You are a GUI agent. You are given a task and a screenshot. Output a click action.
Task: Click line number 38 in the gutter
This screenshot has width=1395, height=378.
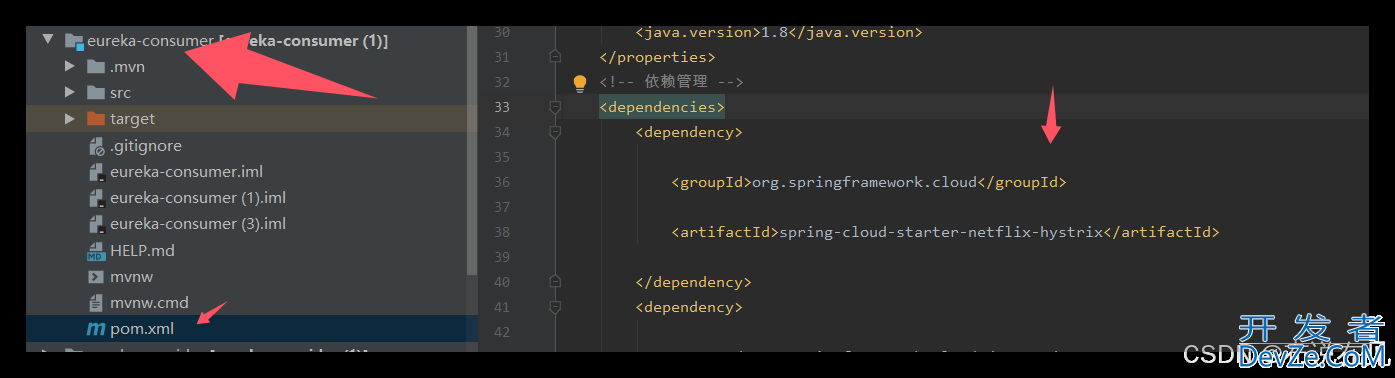(502, 232)
